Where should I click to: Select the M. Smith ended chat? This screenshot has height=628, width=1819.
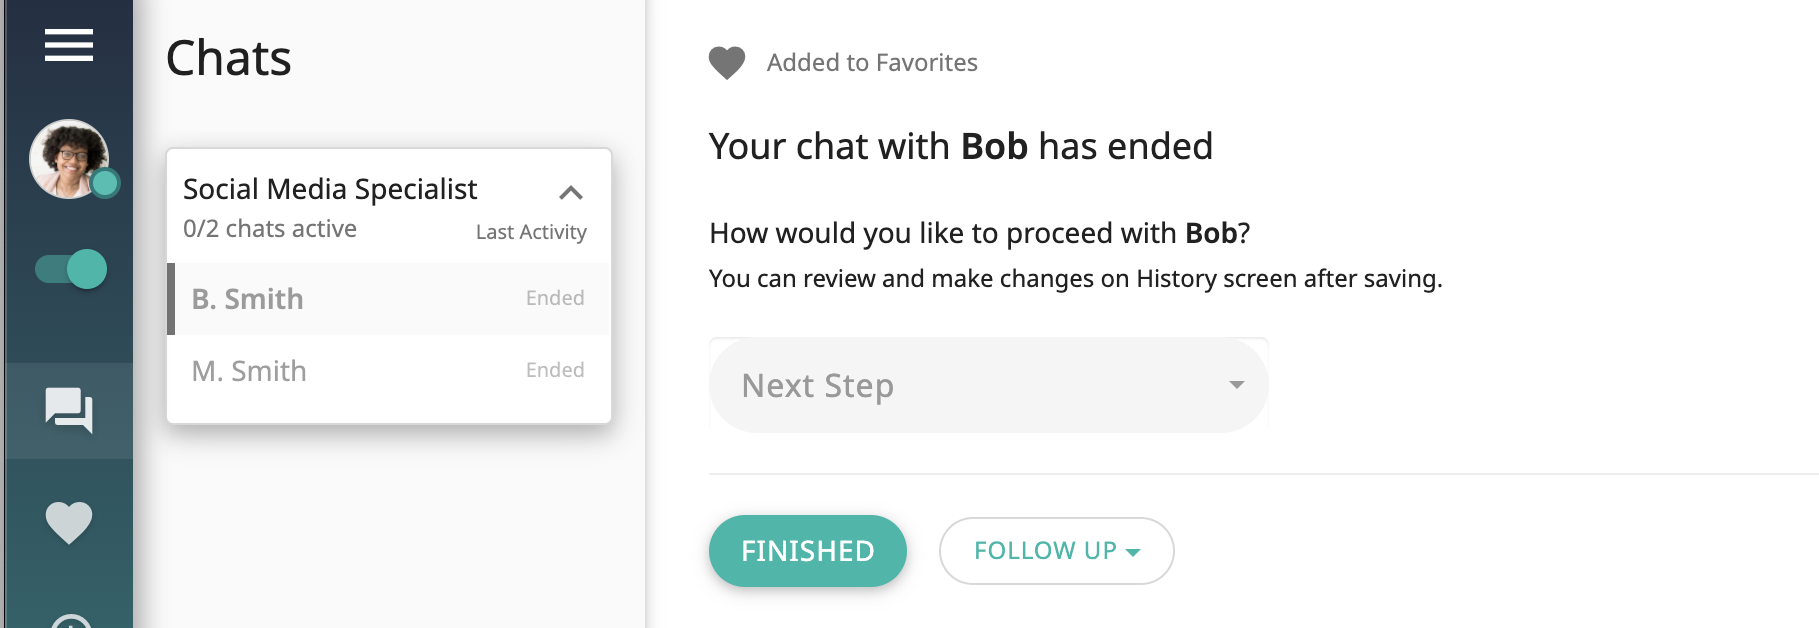point(247,370)
